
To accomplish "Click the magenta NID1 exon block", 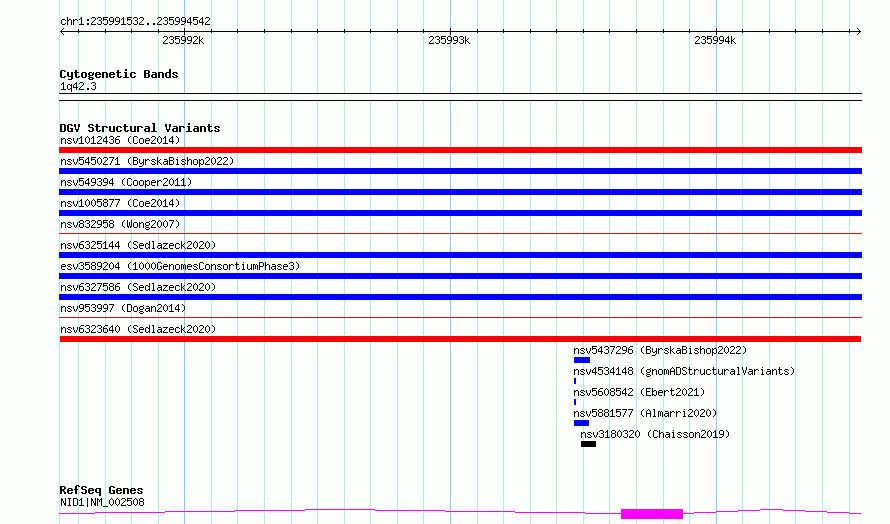I will tap(652, 514).
